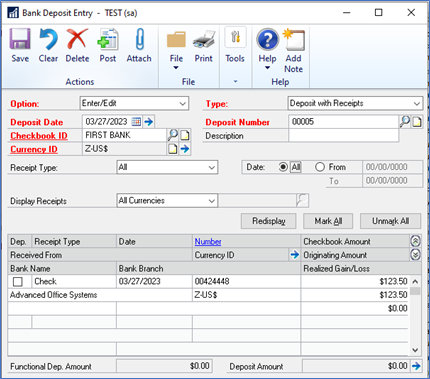Click the blue arrow beside Deposit Amount
The height and width of the screenshot is (379, 430).
[x=416, y=366]
